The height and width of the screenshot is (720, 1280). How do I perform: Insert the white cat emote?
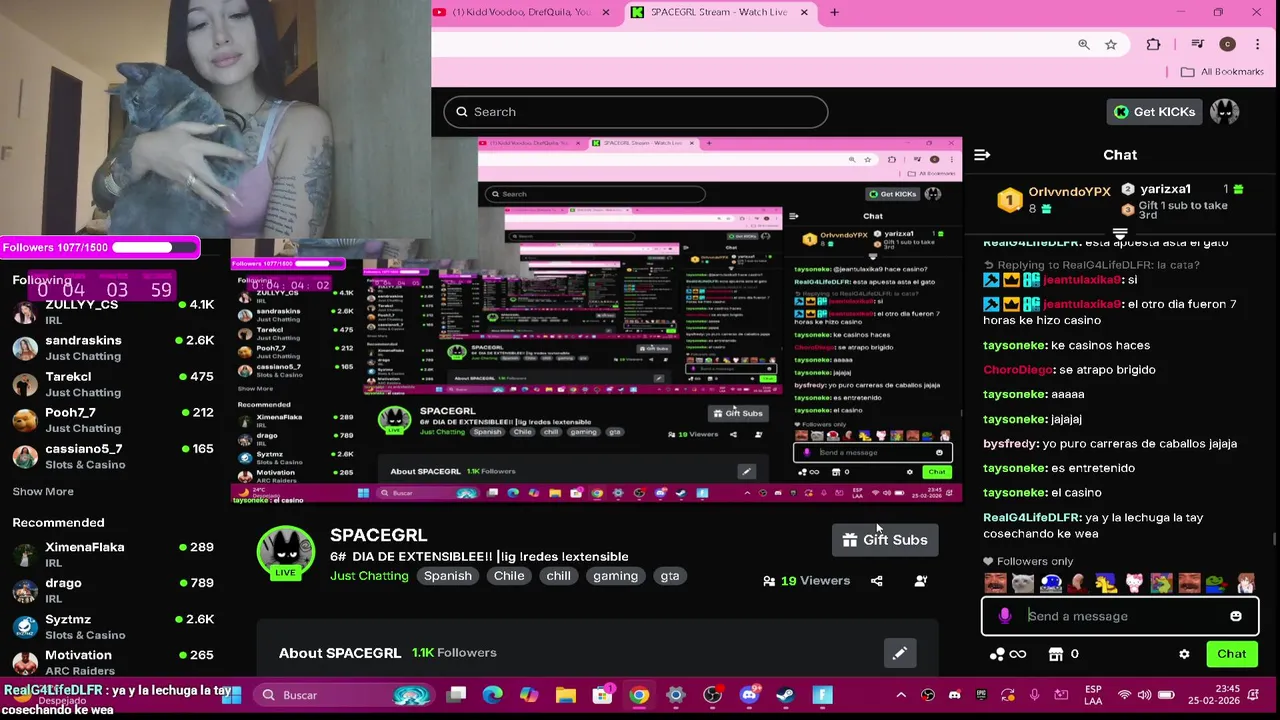1022,583
